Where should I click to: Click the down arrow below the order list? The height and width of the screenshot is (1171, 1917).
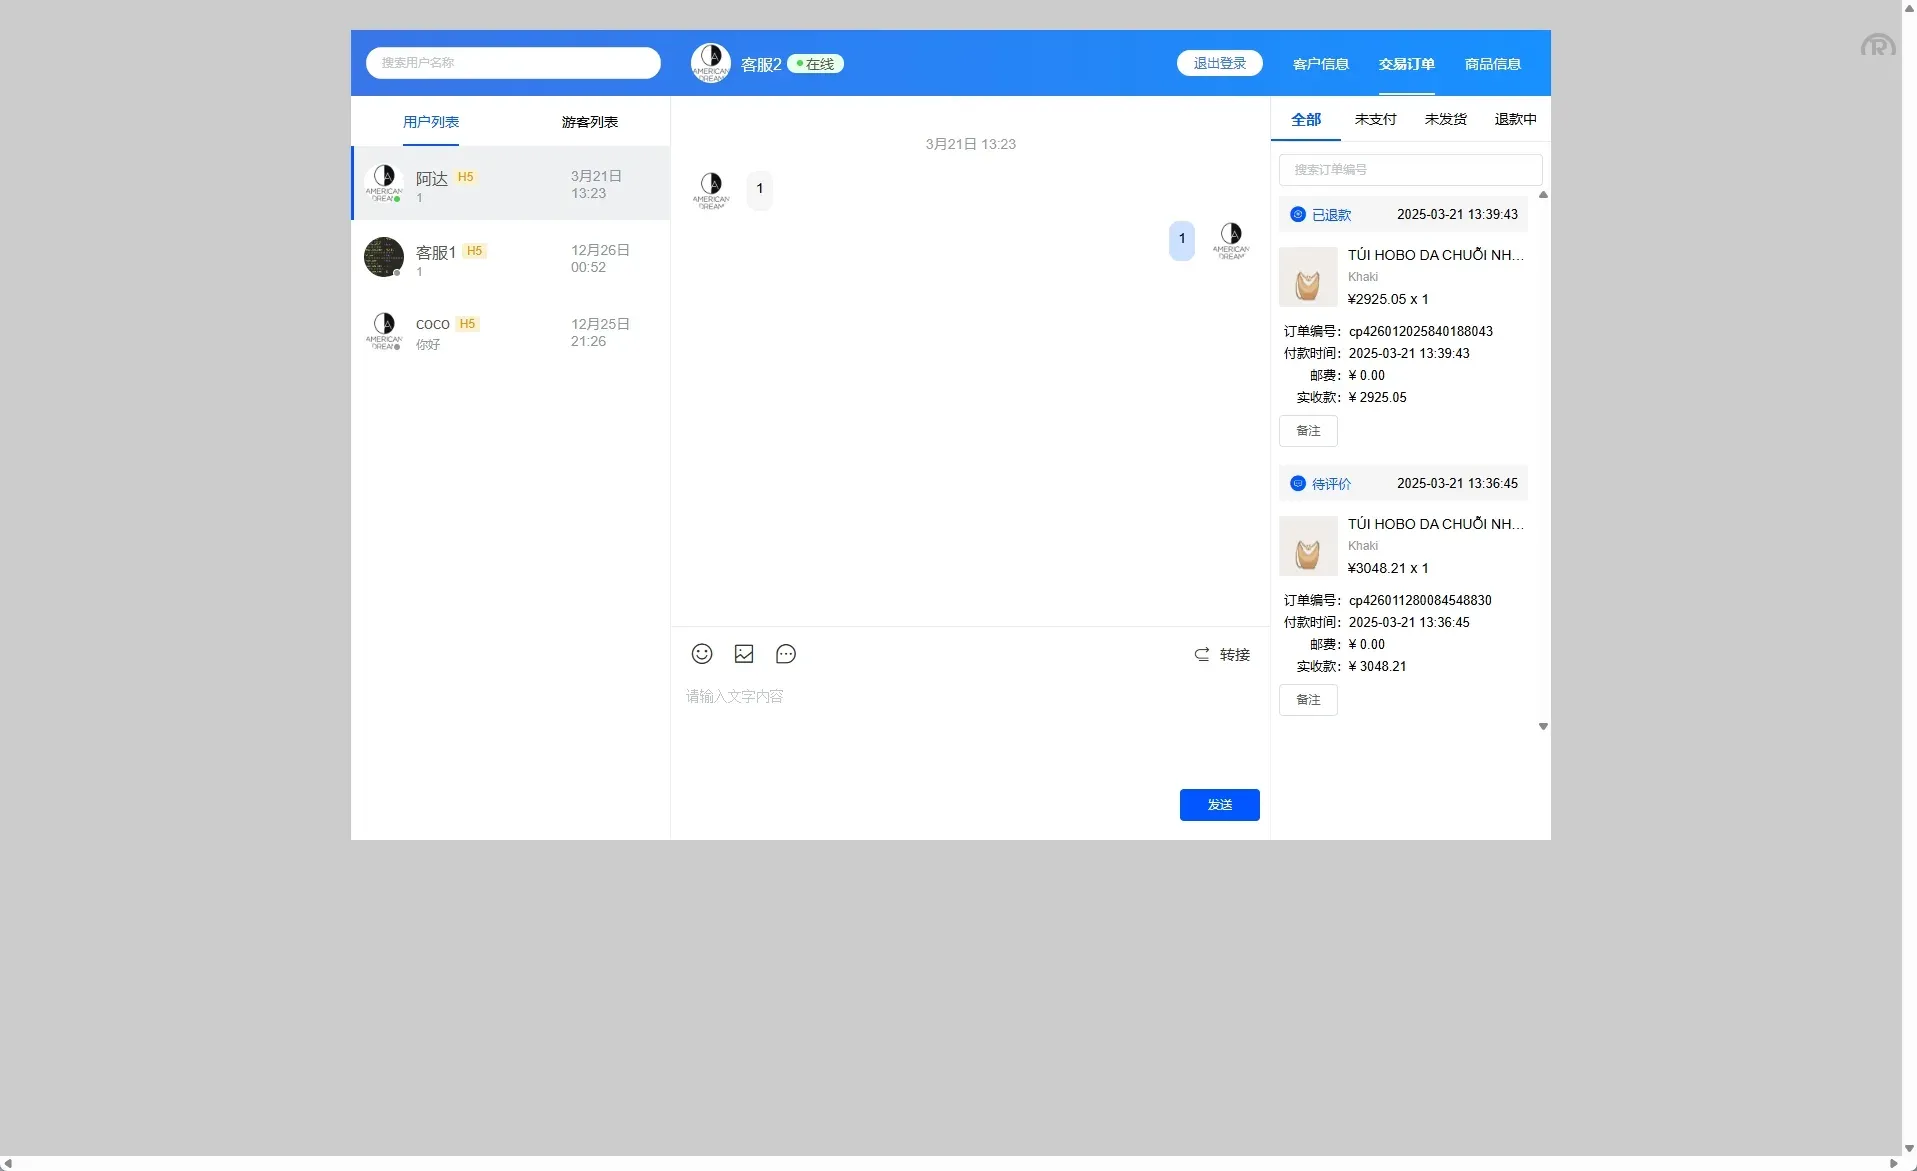[1542, 726]
